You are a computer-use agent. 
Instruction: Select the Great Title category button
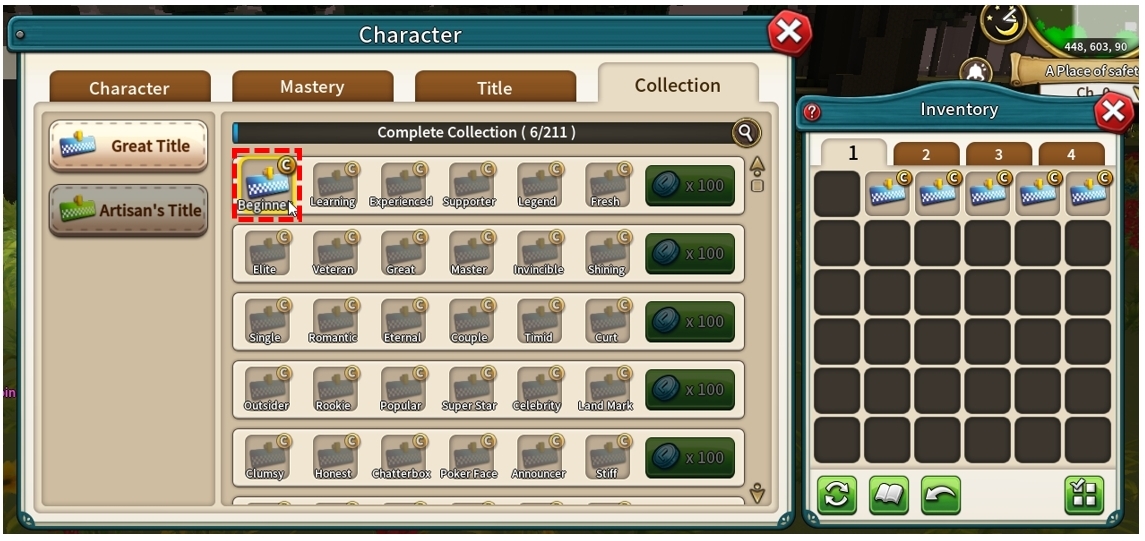click(129, 145)
